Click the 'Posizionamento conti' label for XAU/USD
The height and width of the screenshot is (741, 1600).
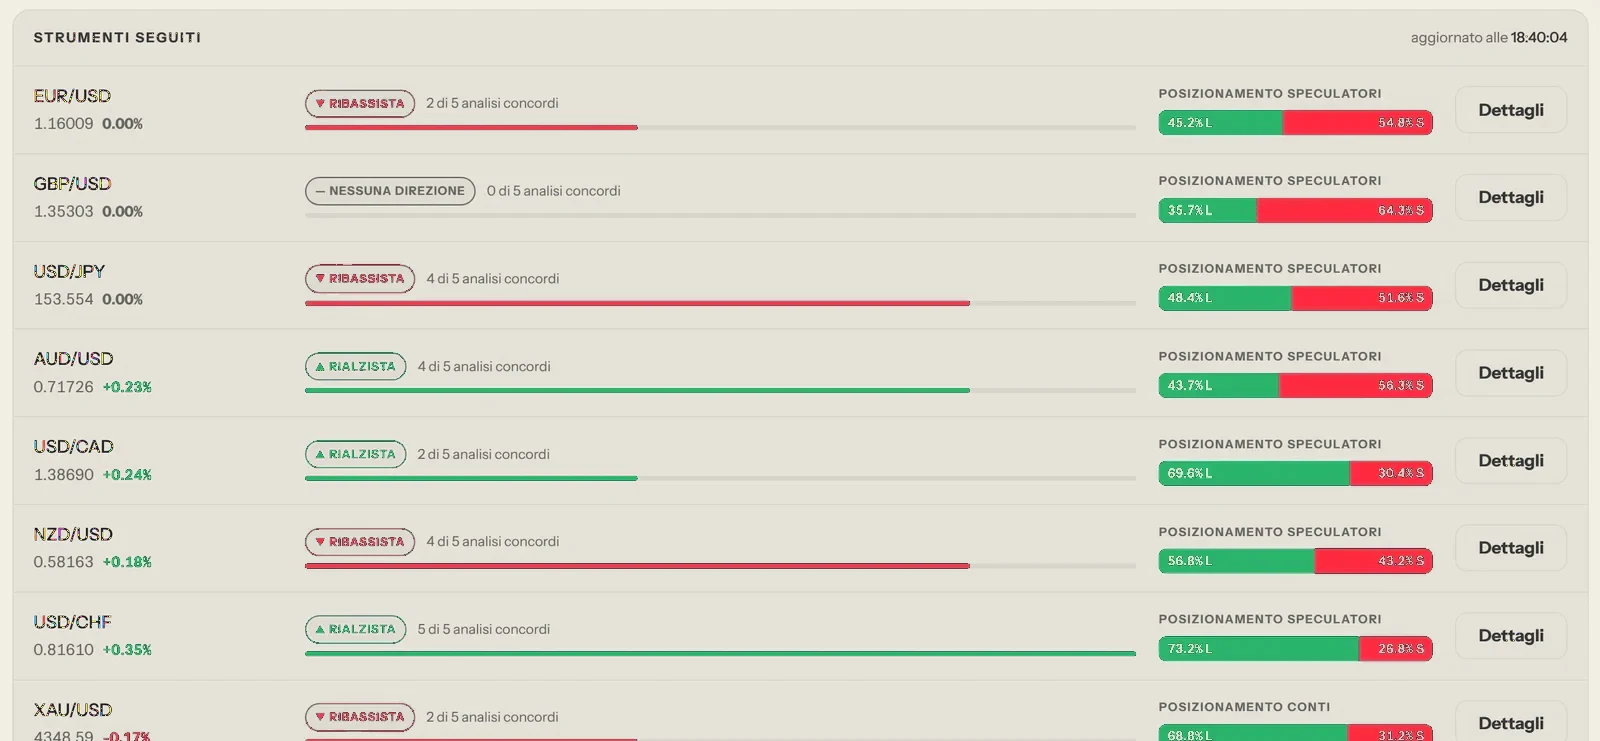tap(1244, 707)
